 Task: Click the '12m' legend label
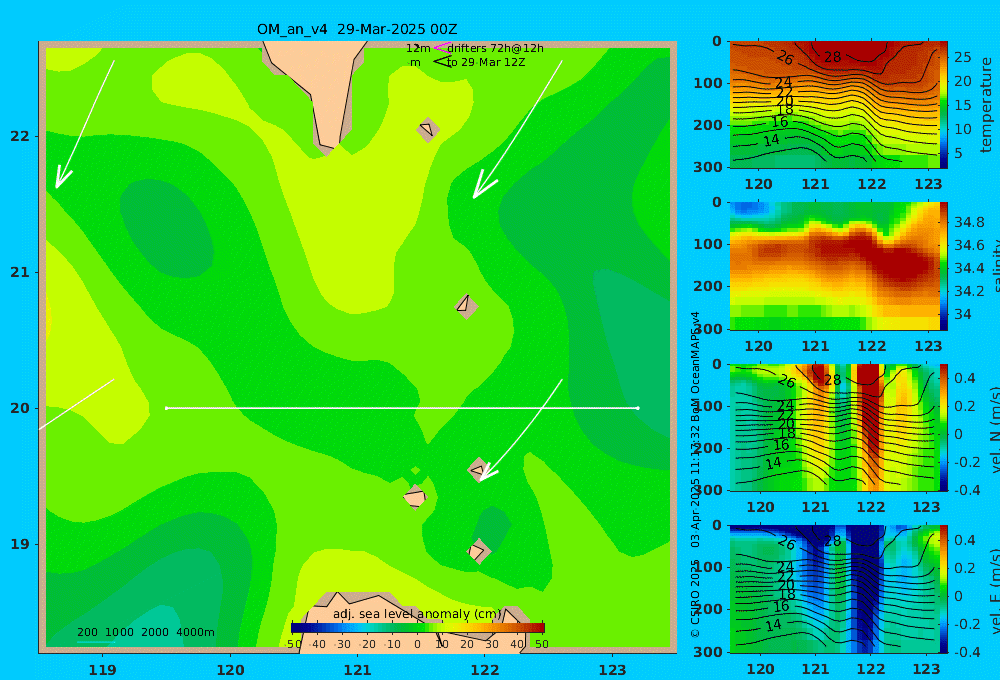pos(418,48)
